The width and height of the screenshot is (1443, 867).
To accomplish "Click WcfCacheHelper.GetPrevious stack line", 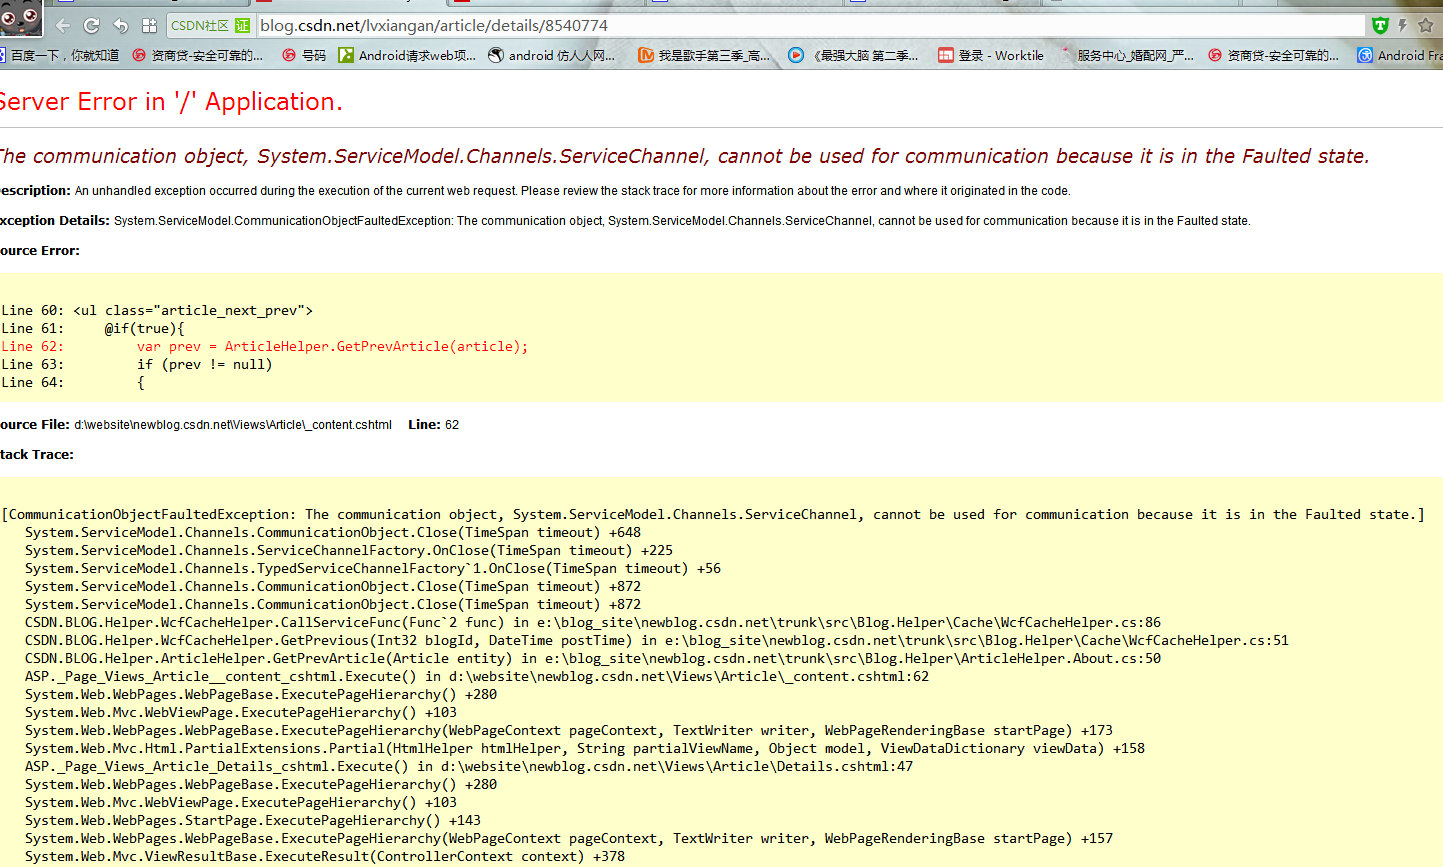I will tap(657, 640).
